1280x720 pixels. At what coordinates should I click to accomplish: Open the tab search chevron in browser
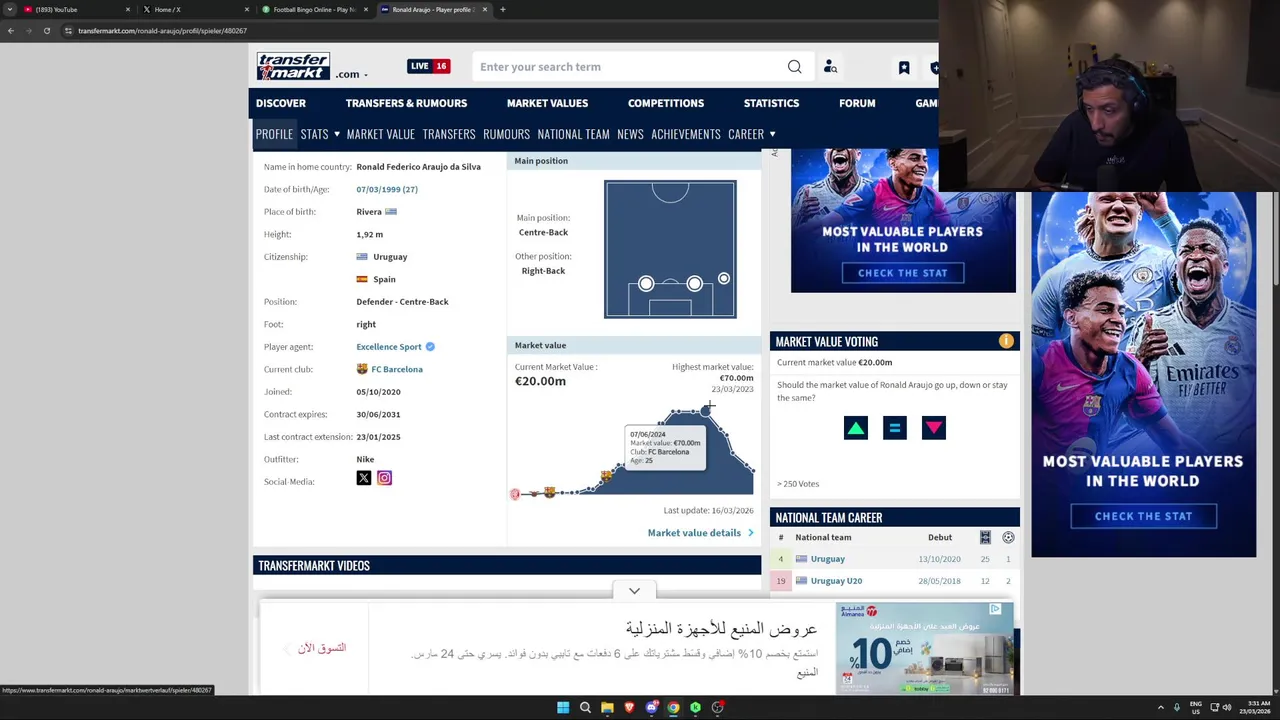point(10,10)
